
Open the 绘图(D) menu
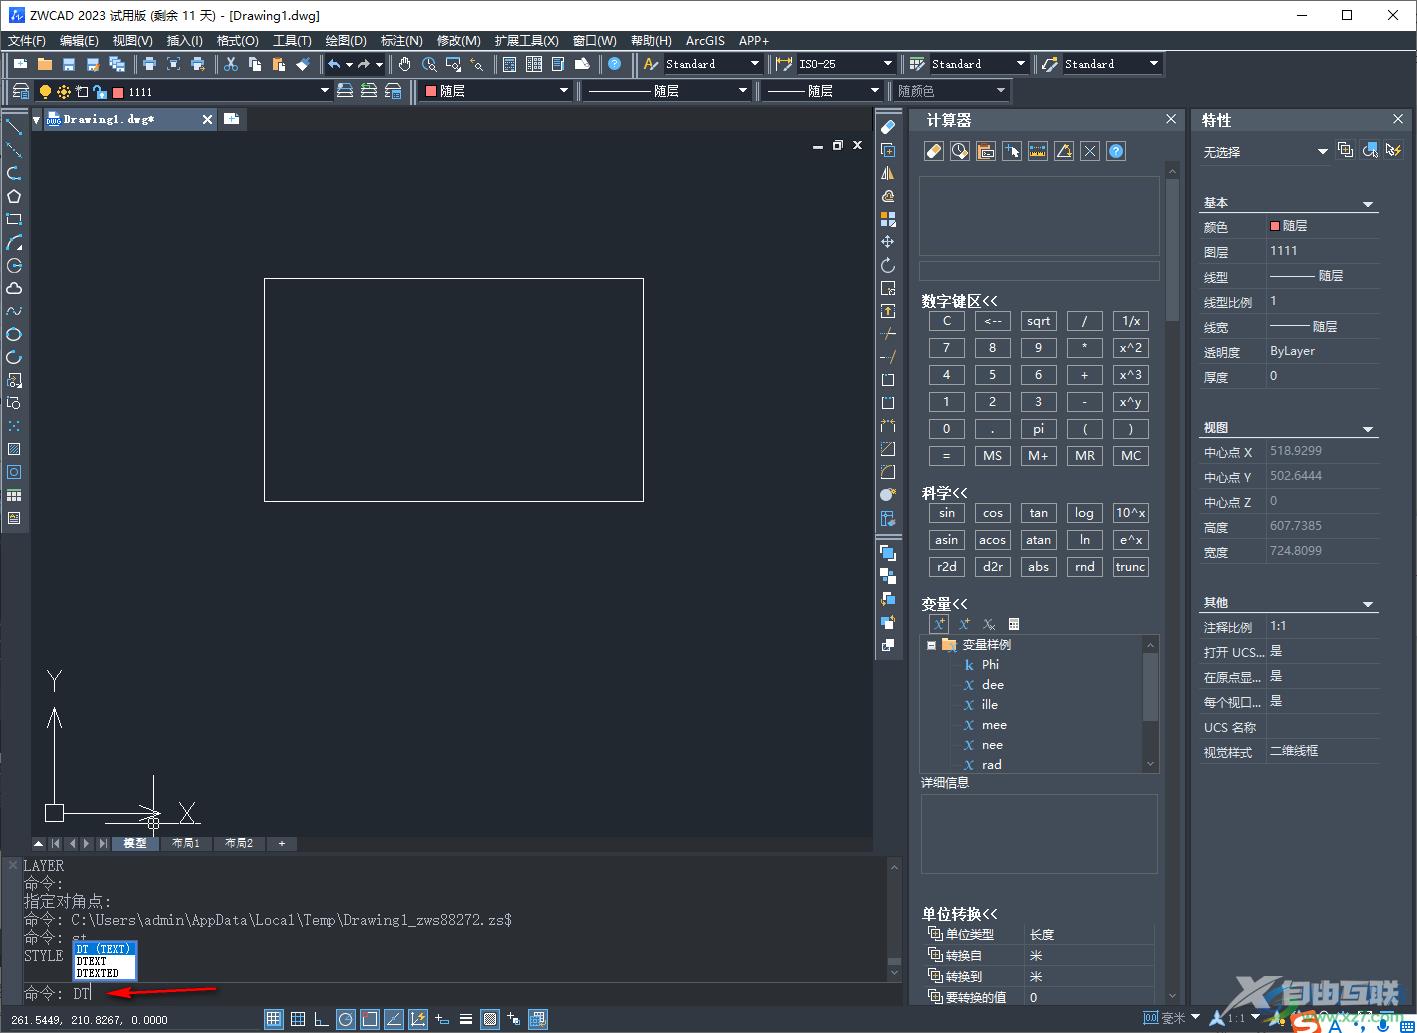[x=346, y=41]
